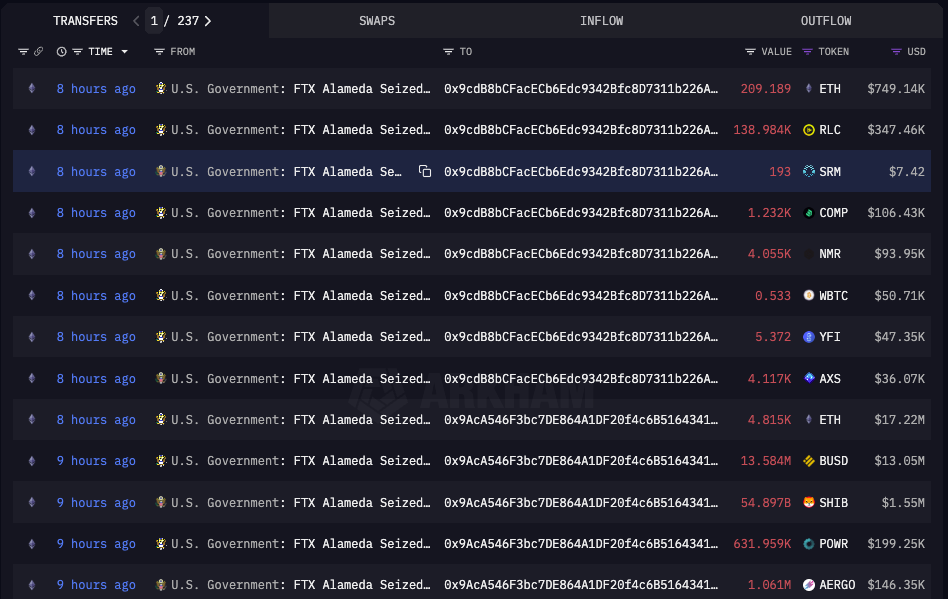The height and width of the screenshot is (599, 948).
Task: Open recipient address in NMR row
Action: pos(581,254)
